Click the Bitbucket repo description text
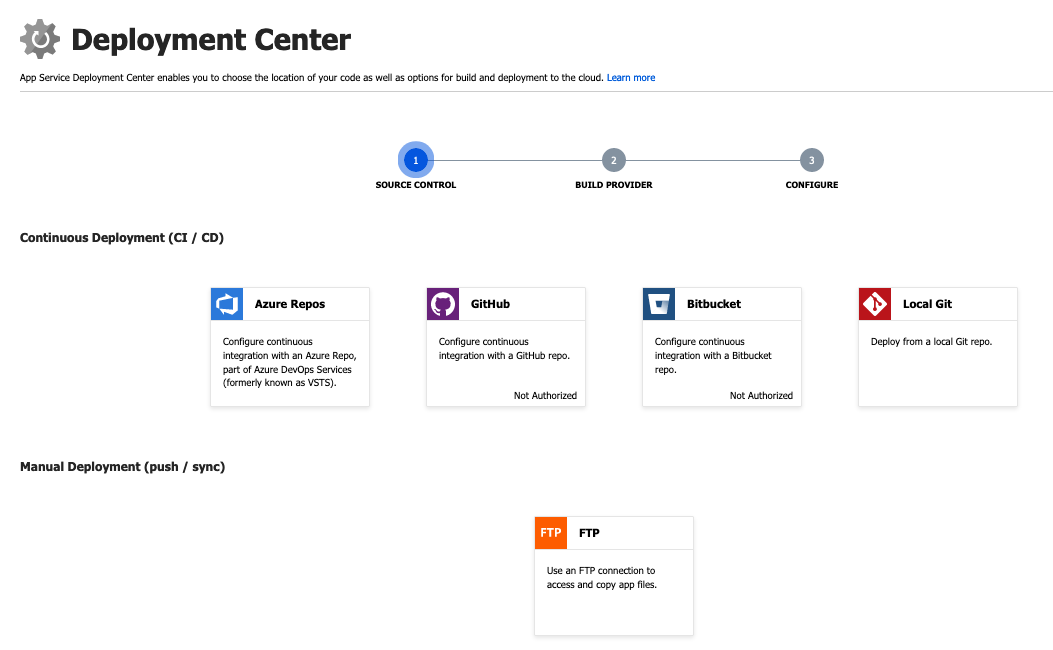Screen dimensions: 1053x650 point(713,356)
